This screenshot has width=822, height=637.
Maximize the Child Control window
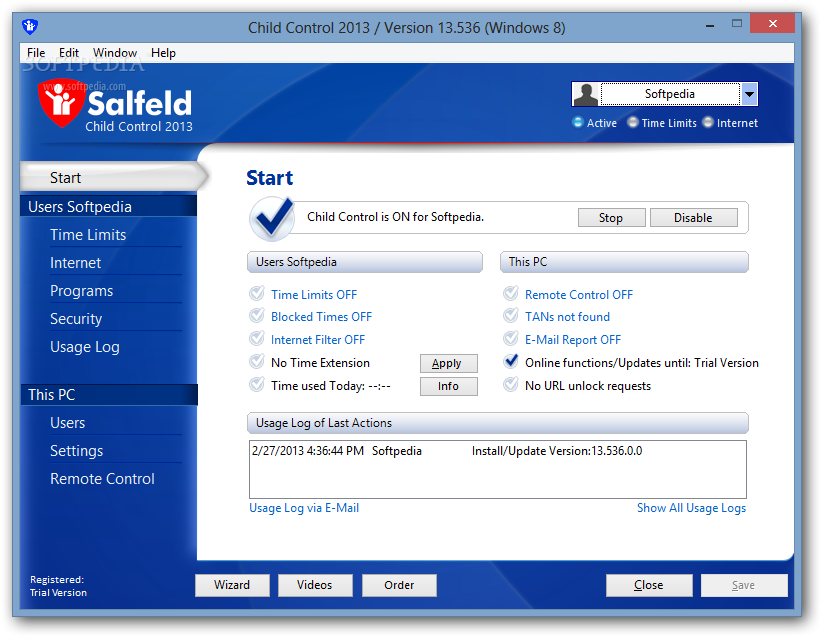click(737, 24)
